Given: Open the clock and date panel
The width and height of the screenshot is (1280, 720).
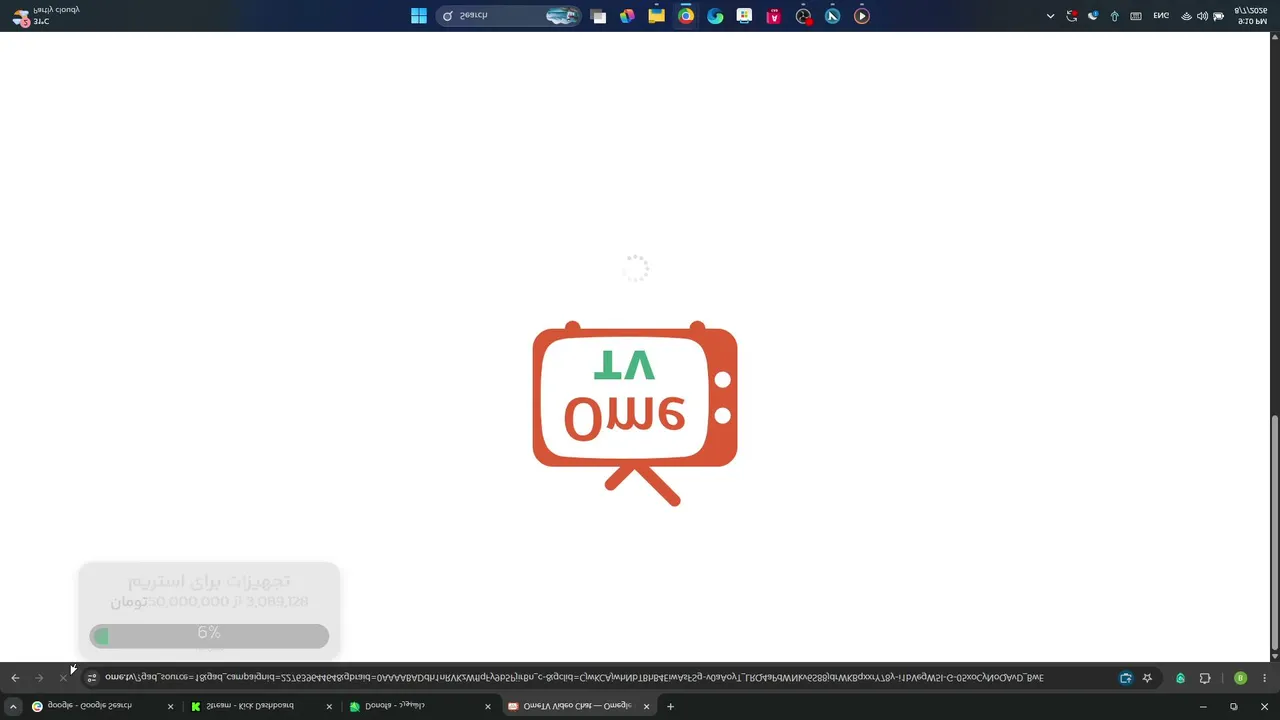Looking at the screenshot, I should click(1252, 16).
